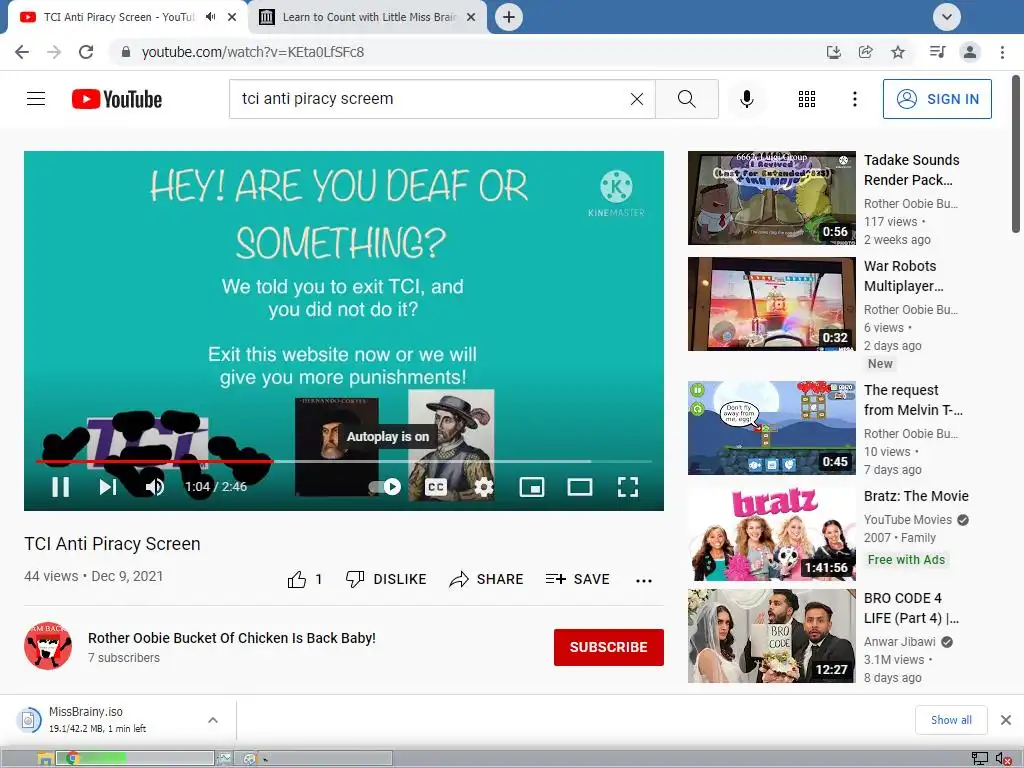Image resolution: width=1024 pixels, height=768 pixels.
Task: Open BRO CODE 4 LIFE thumbnail
Action: tap(771, 636)
